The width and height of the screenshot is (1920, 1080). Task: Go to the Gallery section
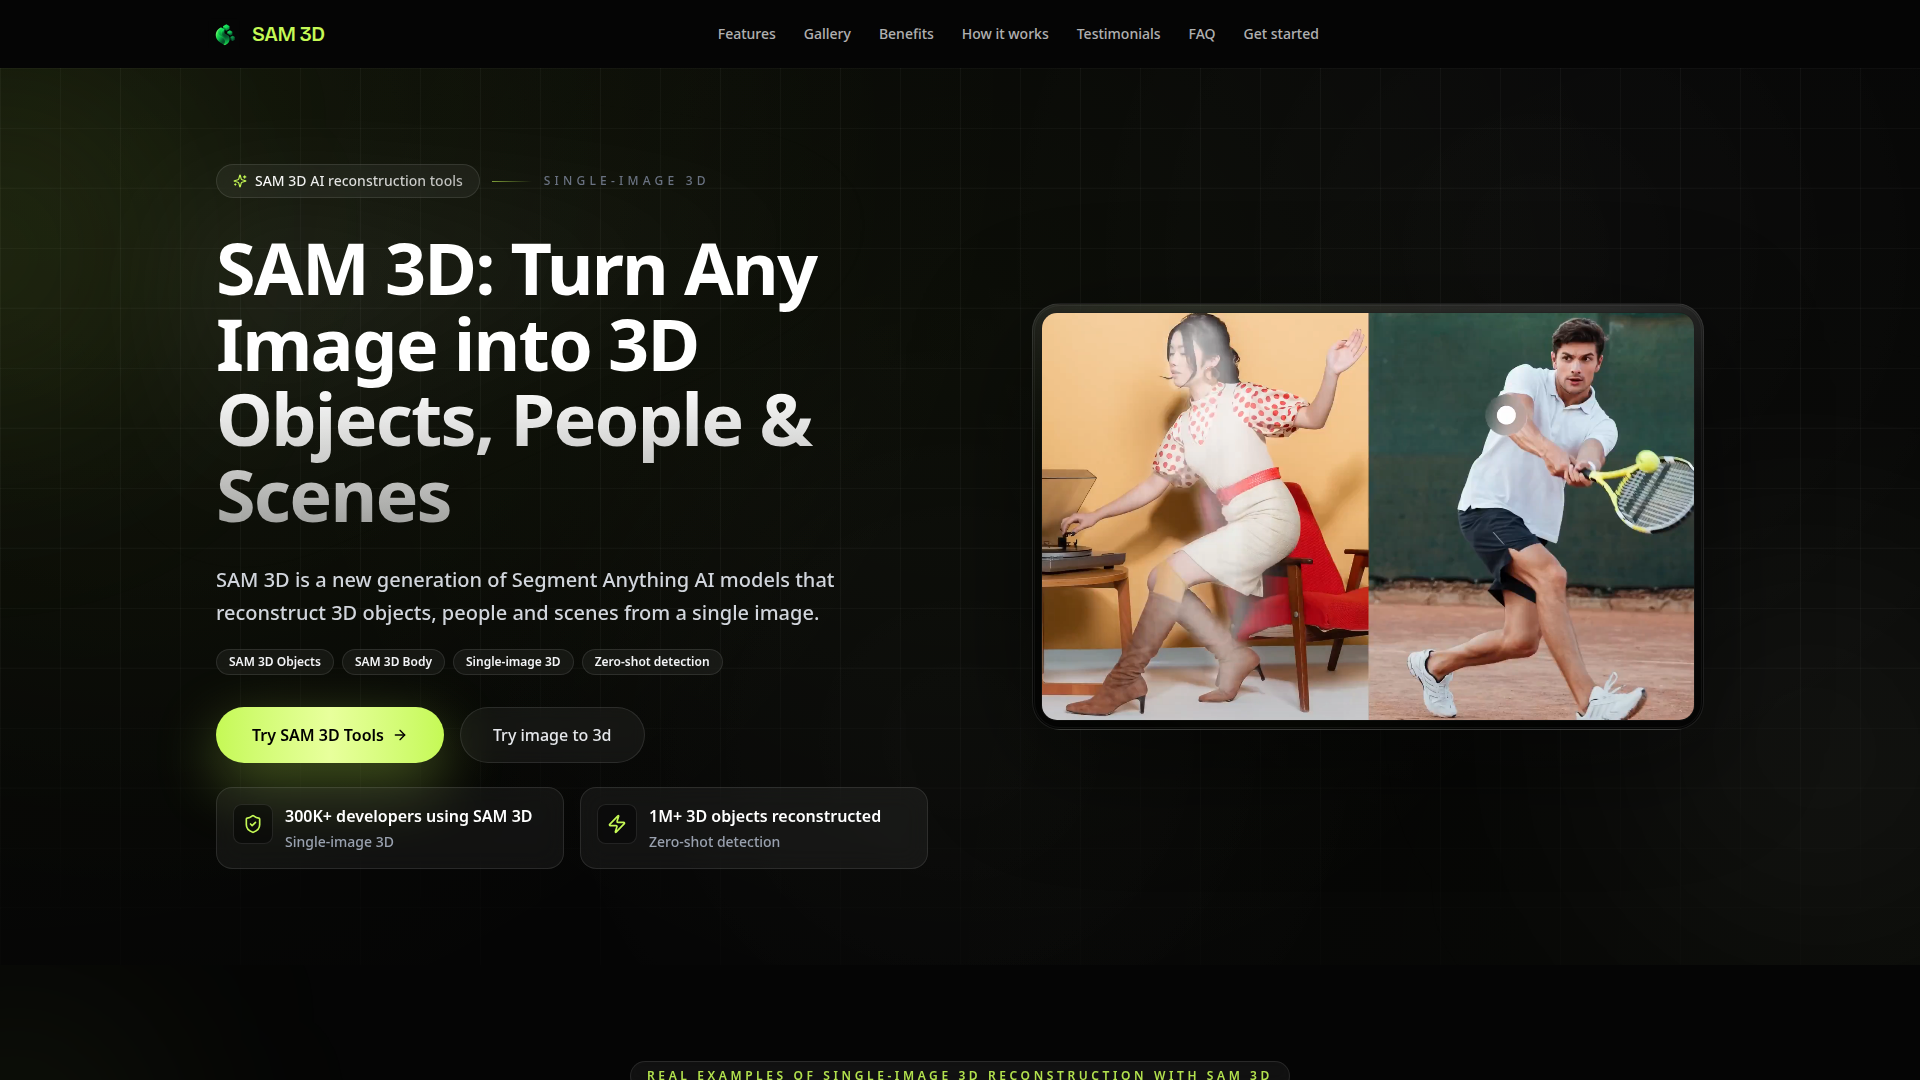click(827, 34)
